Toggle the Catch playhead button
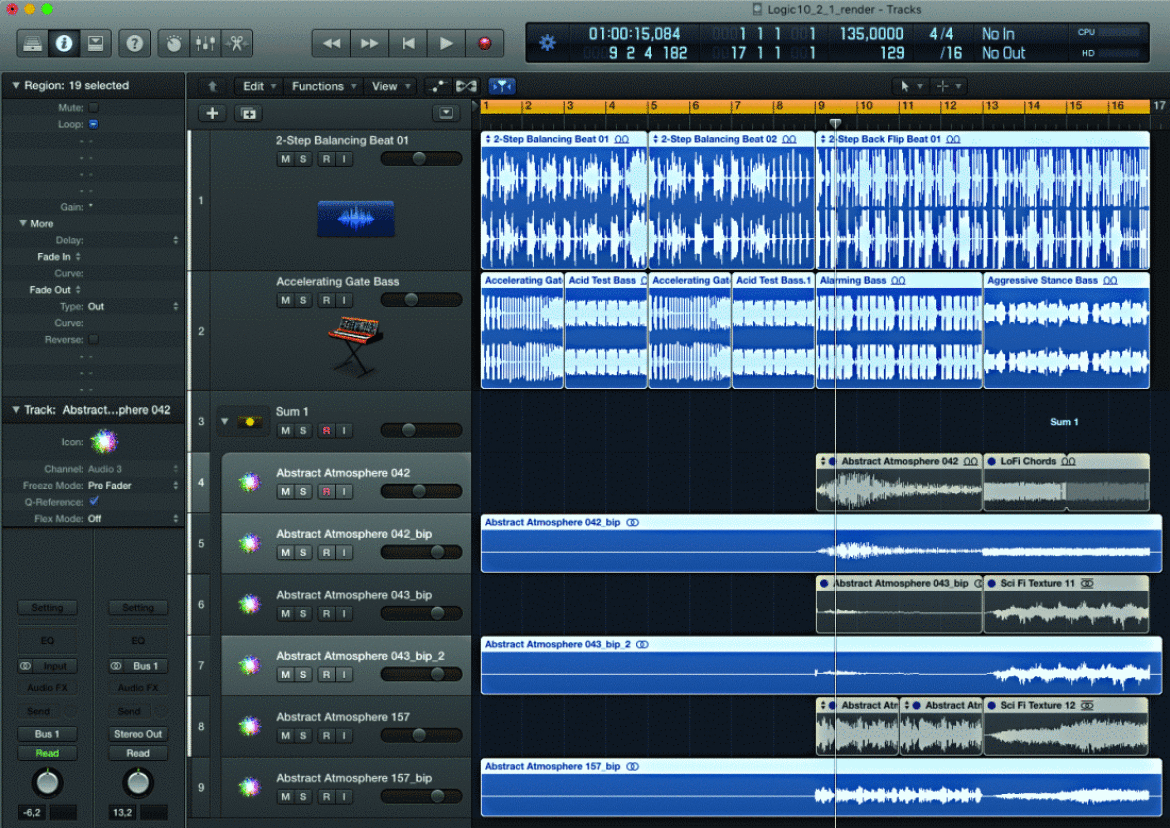 (x=501, y=87)
